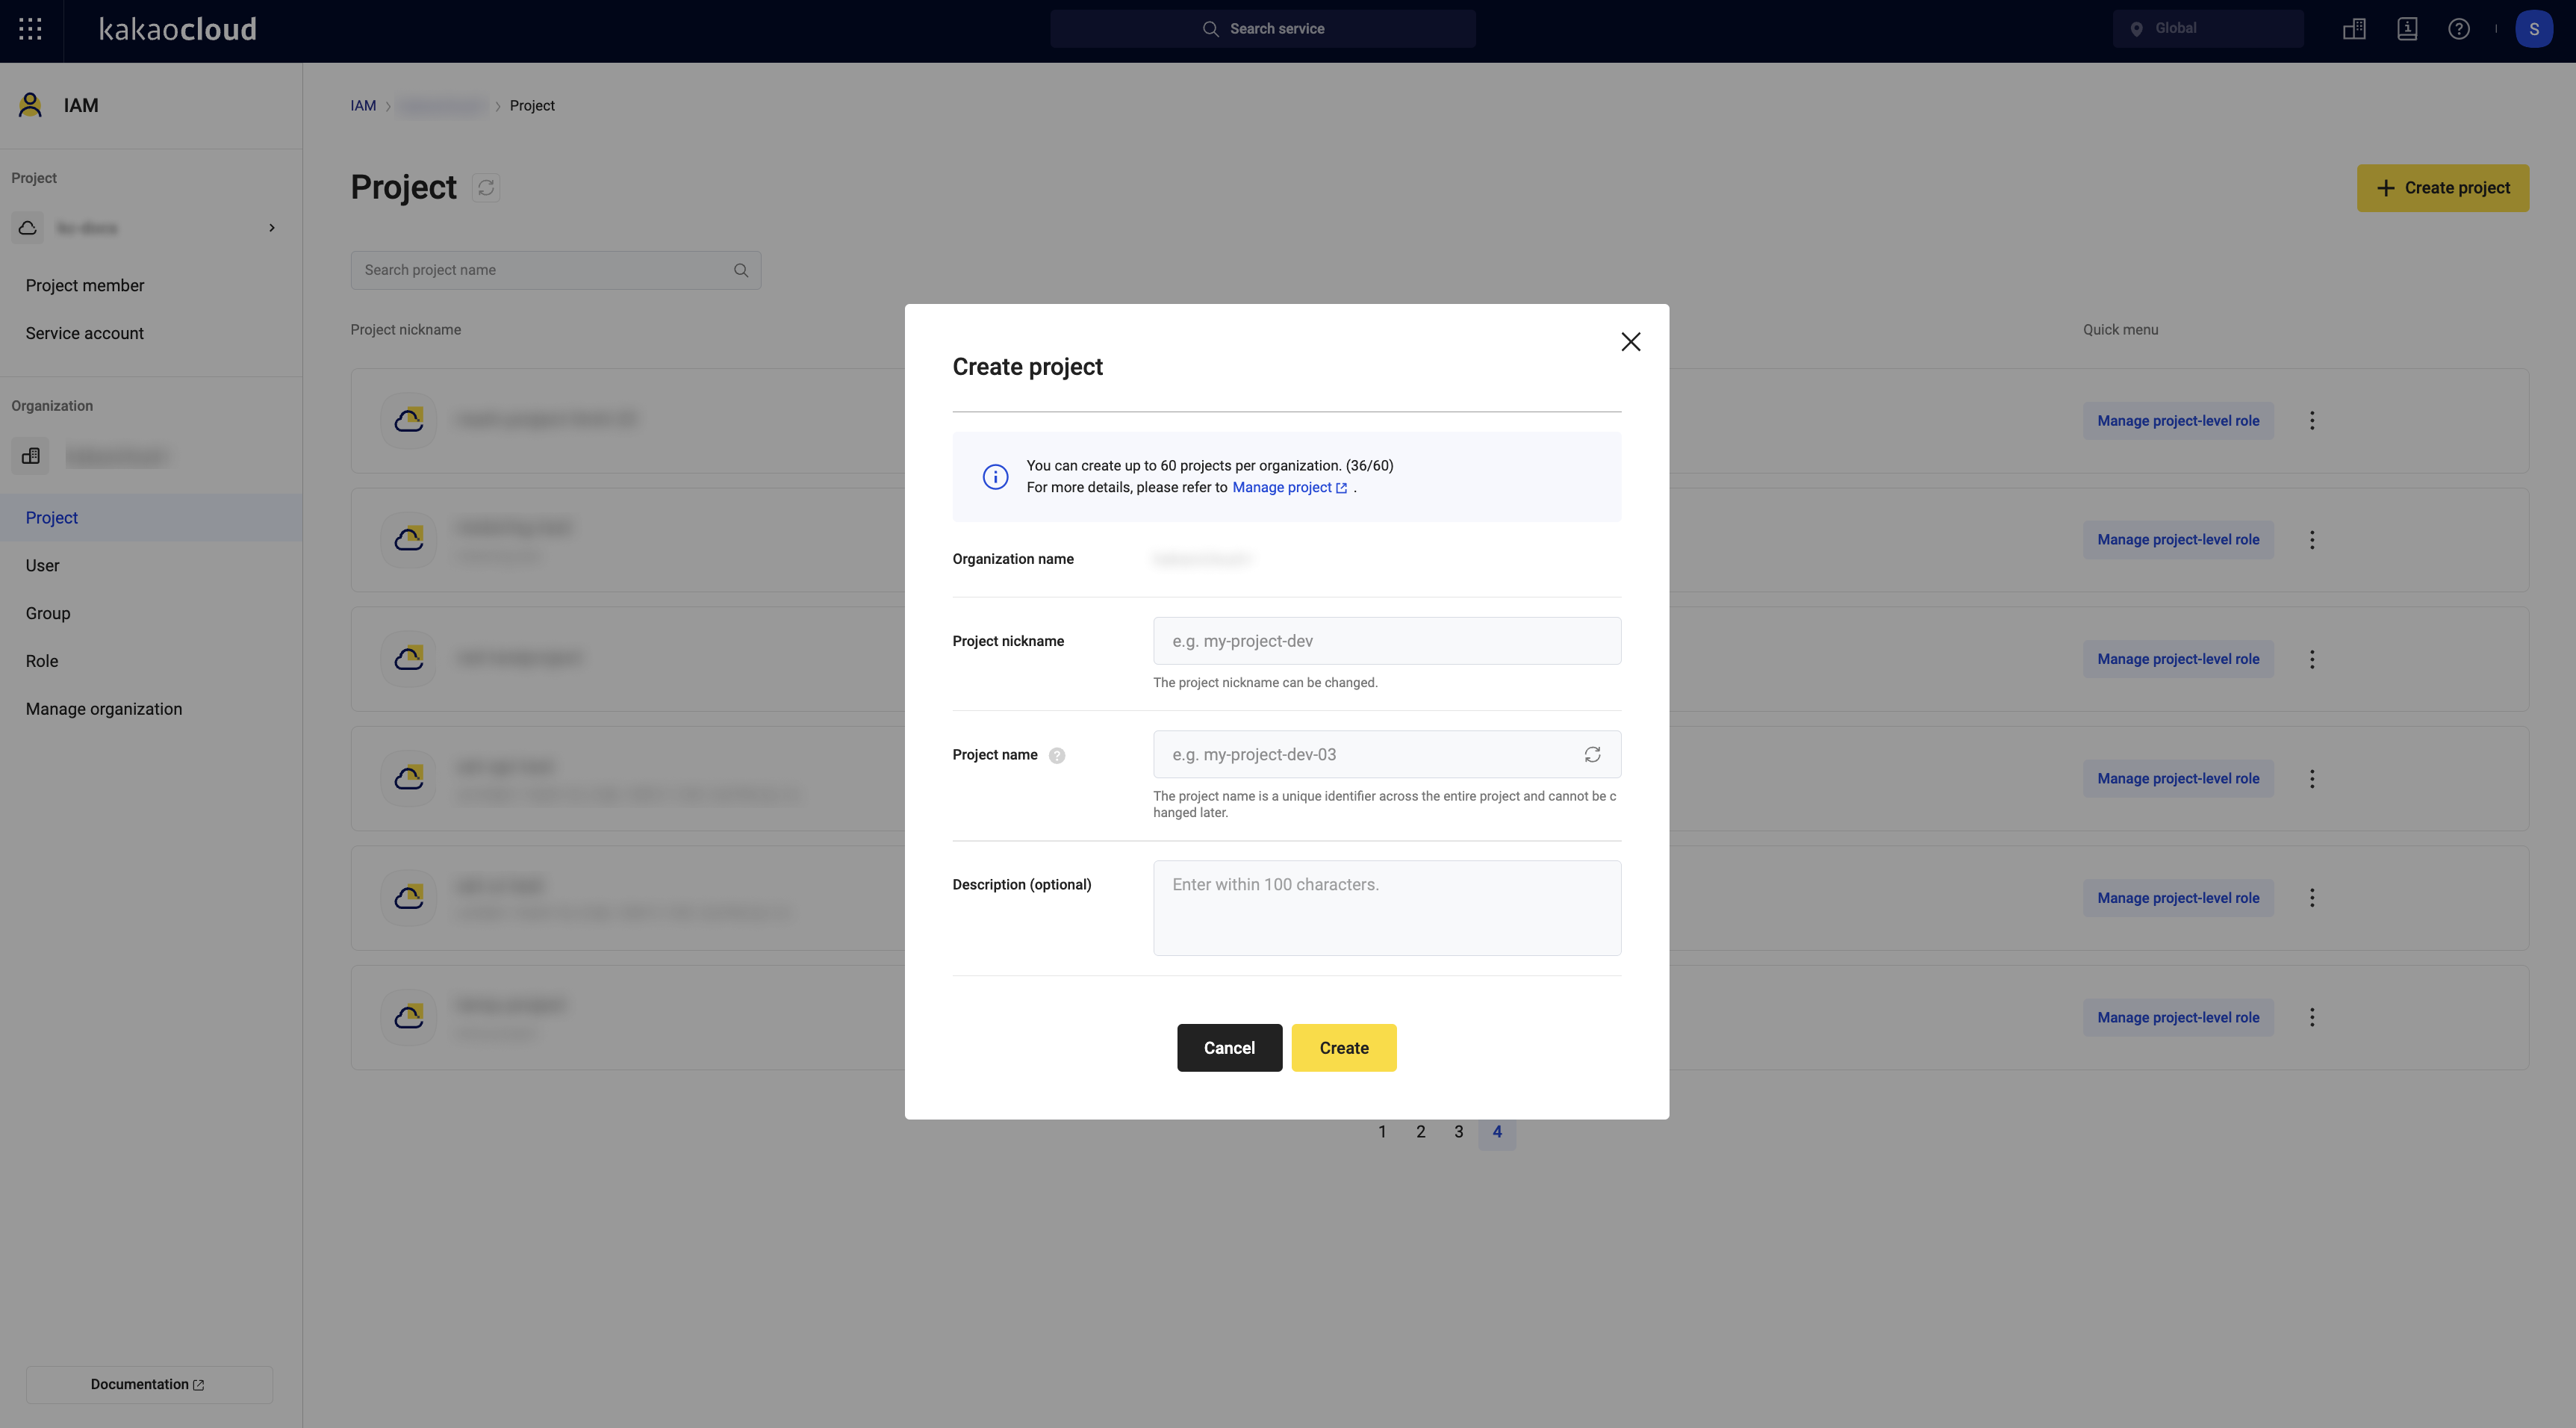Focus the Description text area
Image resolution: width=2576 pixels, height=1428 pixels.
click(1387, 908)
